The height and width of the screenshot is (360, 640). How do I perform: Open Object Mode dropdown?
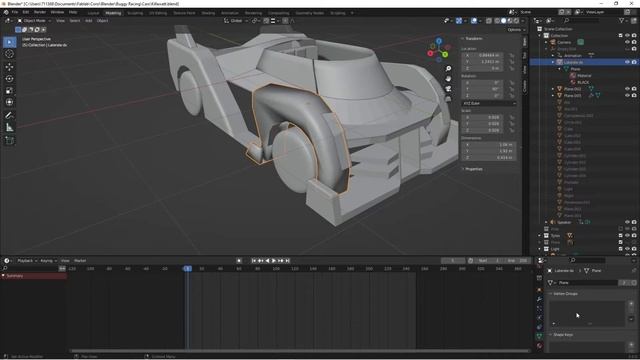34,20
